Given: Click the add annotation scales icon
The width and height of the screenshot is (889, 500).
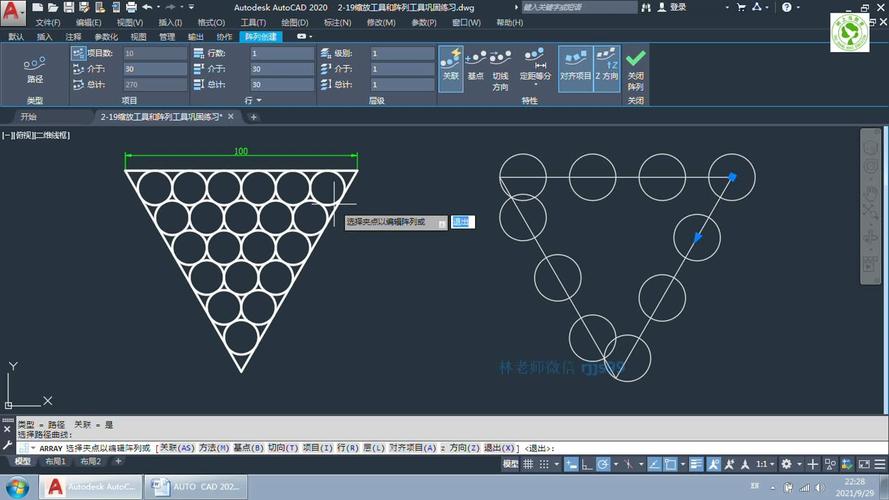Looking at the screenshot, I should [x=729, y=464].
